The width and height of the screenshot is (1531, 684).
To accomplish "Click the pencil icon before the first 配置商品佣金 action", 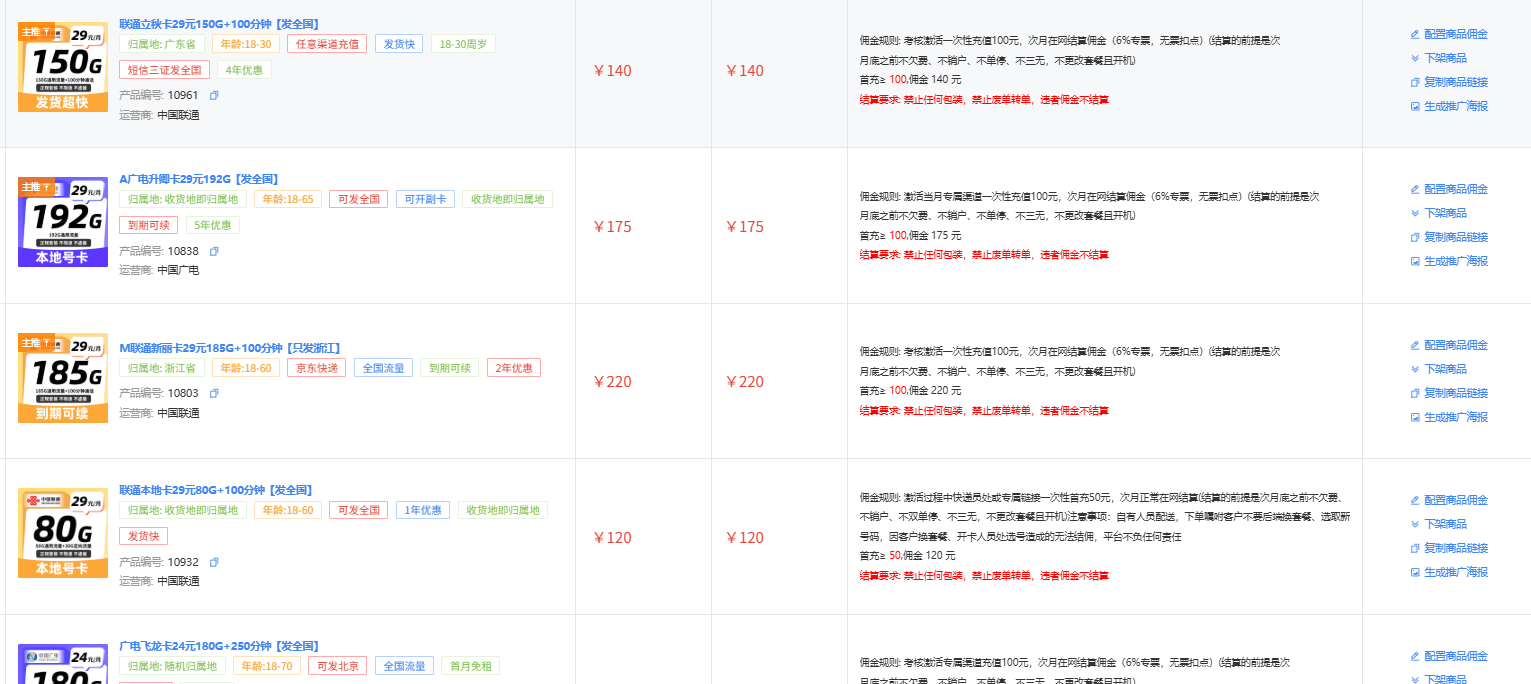I will click(x=1413, y=33).
